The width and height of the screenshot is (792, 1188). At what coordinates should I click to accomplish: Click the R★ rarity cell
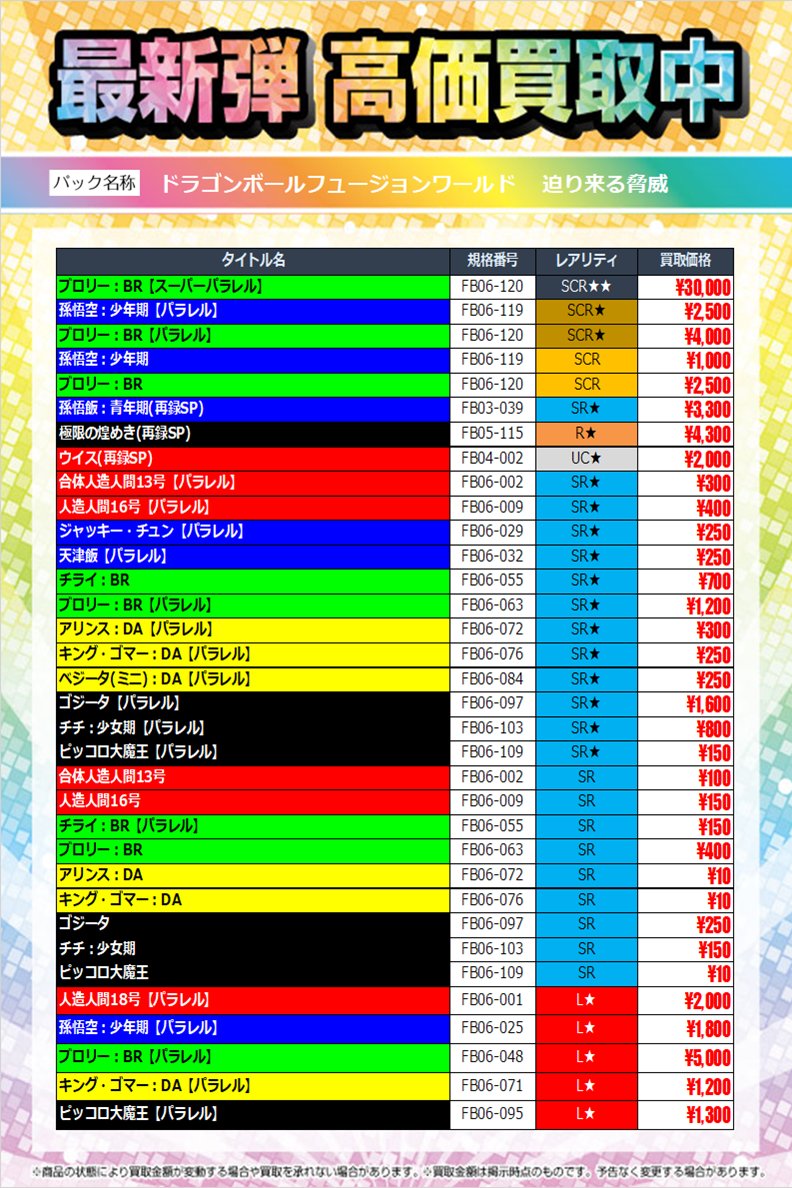587,433
